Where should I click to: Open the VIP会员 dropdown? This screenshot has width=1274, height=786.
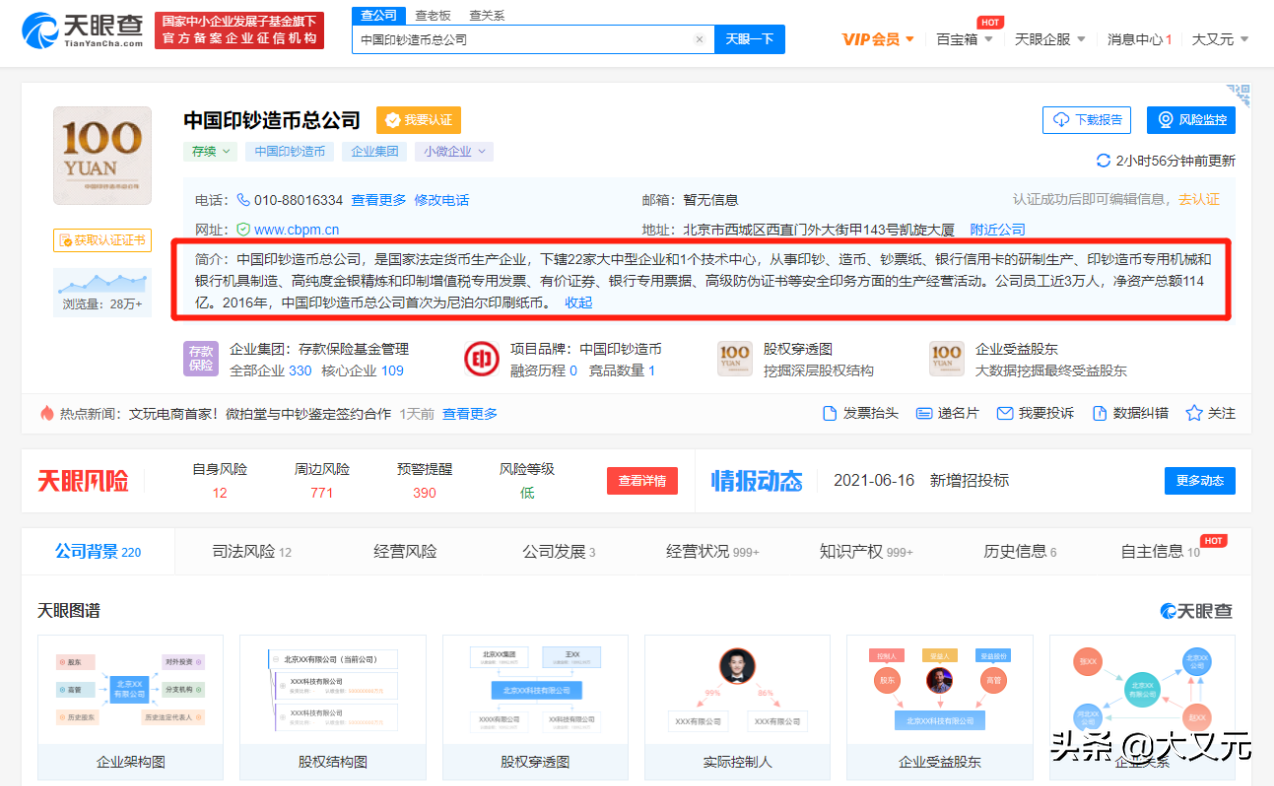click(878, 39)
